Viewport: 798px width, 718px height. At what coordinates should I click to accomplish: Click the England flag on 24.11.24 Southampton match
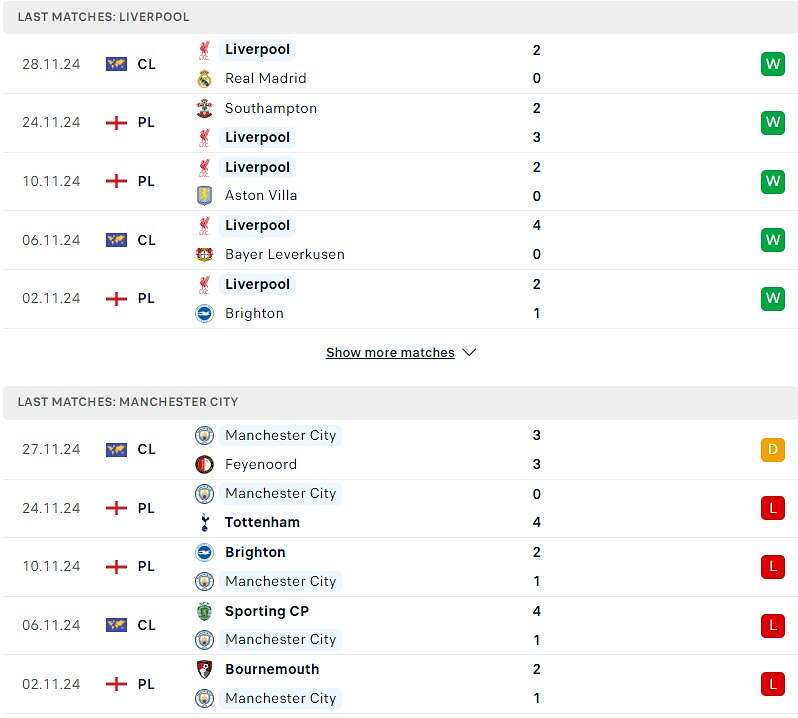point(117,123)
